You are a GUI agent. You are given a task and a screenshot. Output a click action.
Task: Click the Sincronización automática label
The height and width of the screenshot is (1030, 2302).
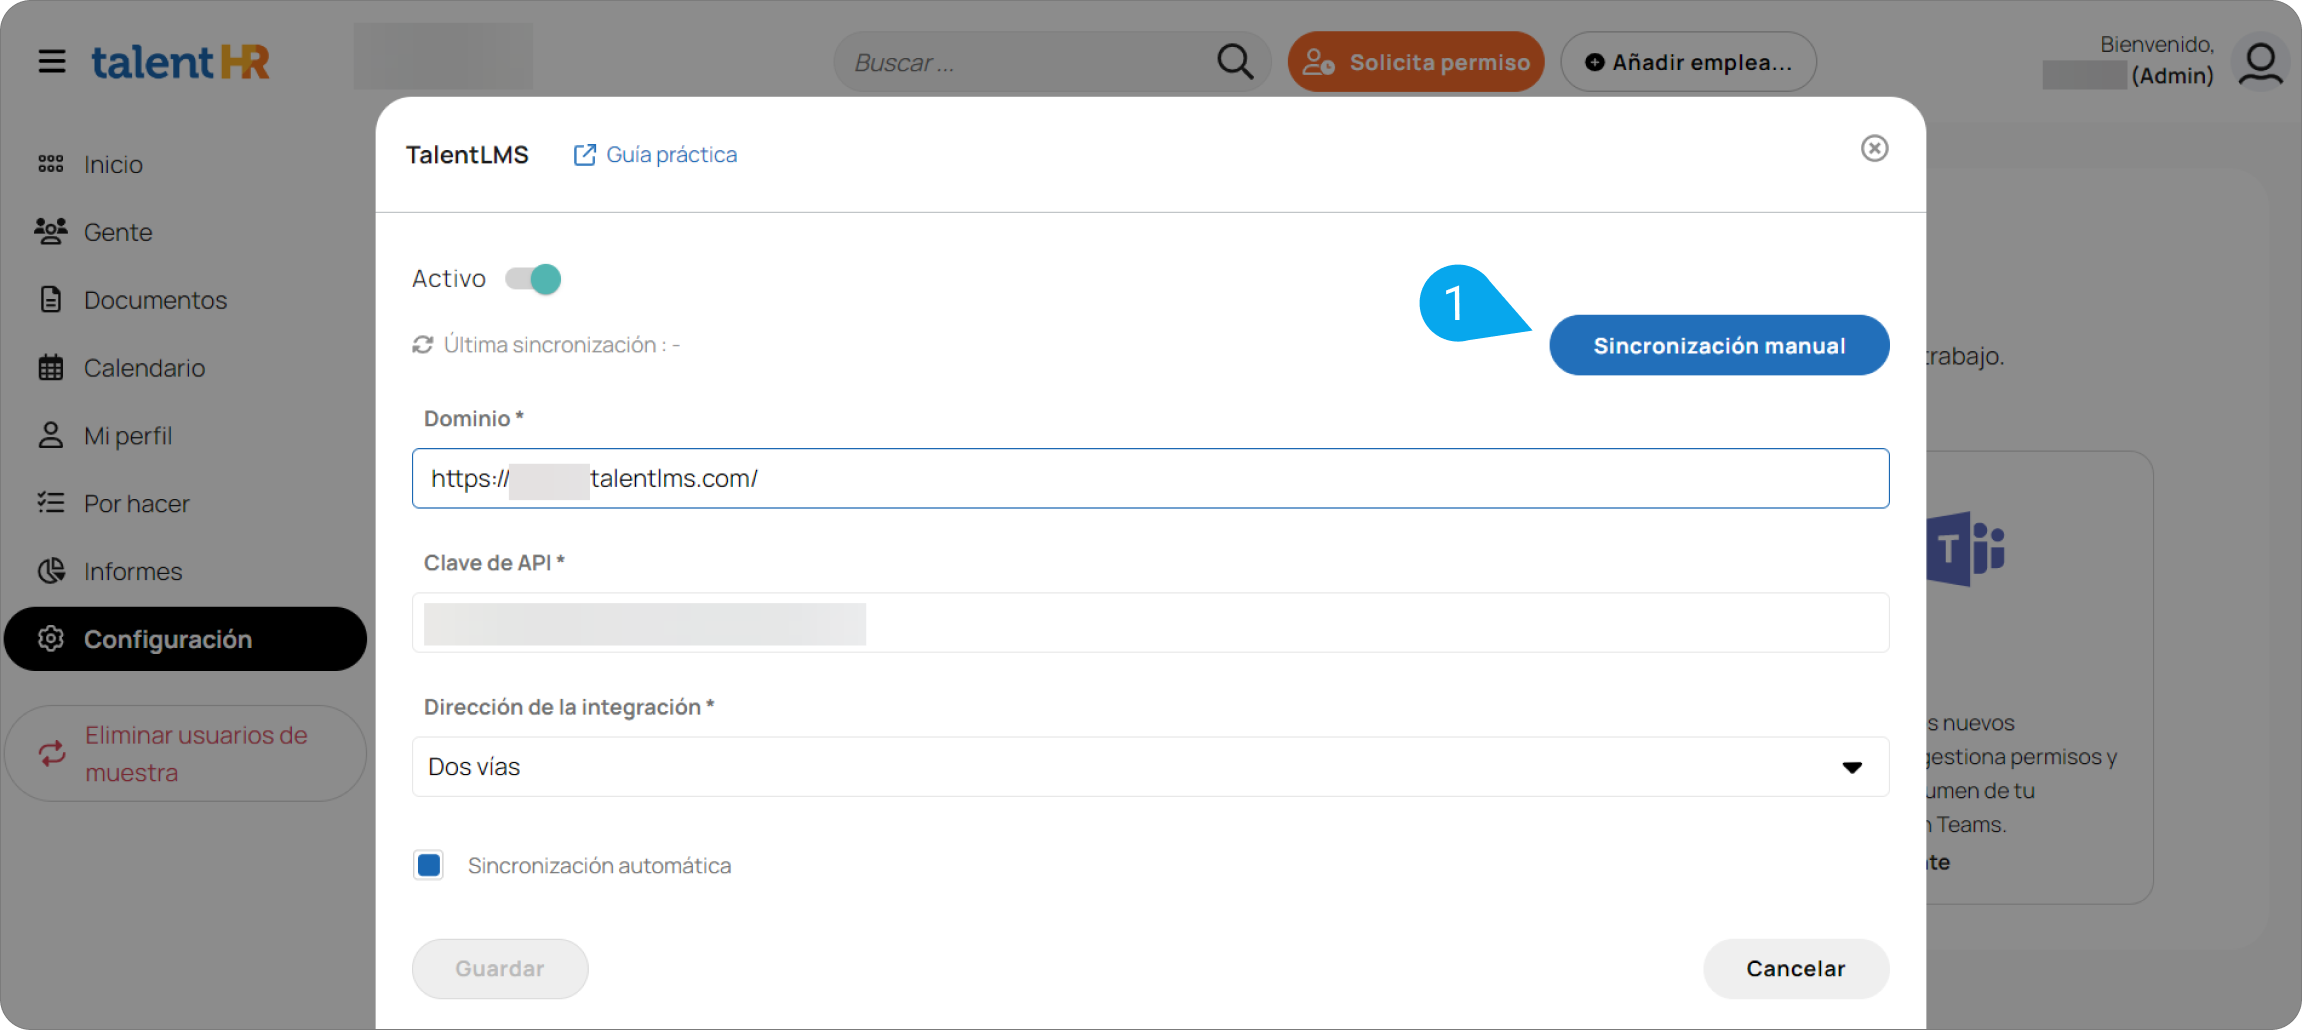click(x=599, y=866)
